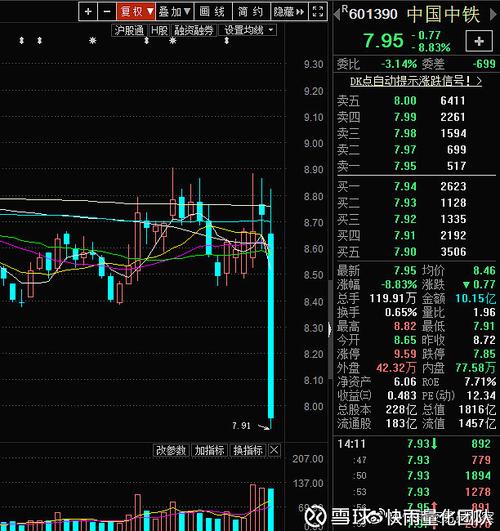Click the latest large cyan candlestick

271,326
